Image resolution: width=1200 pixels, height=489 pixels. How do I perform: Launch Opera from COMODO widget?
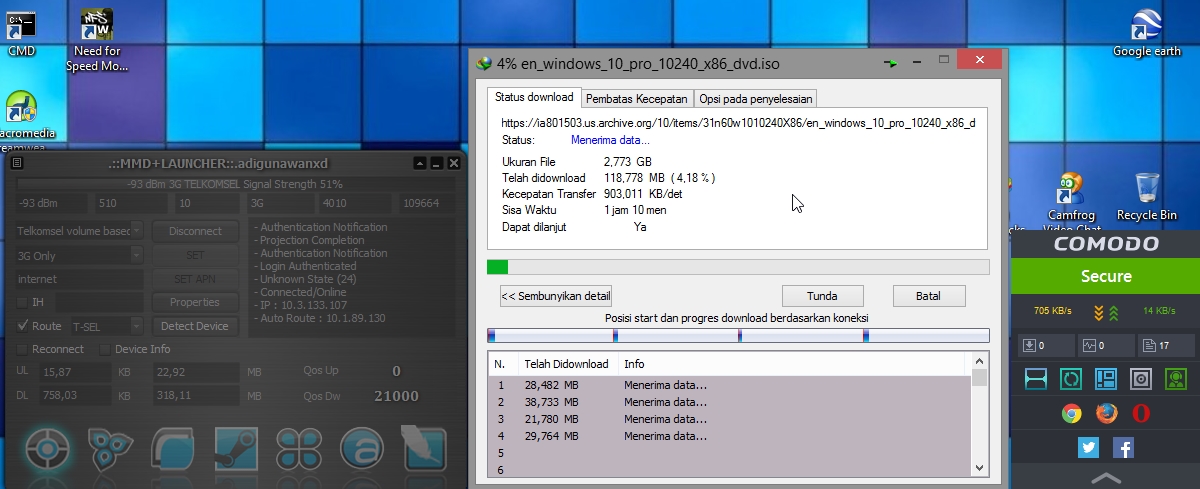click(1141, 413)
